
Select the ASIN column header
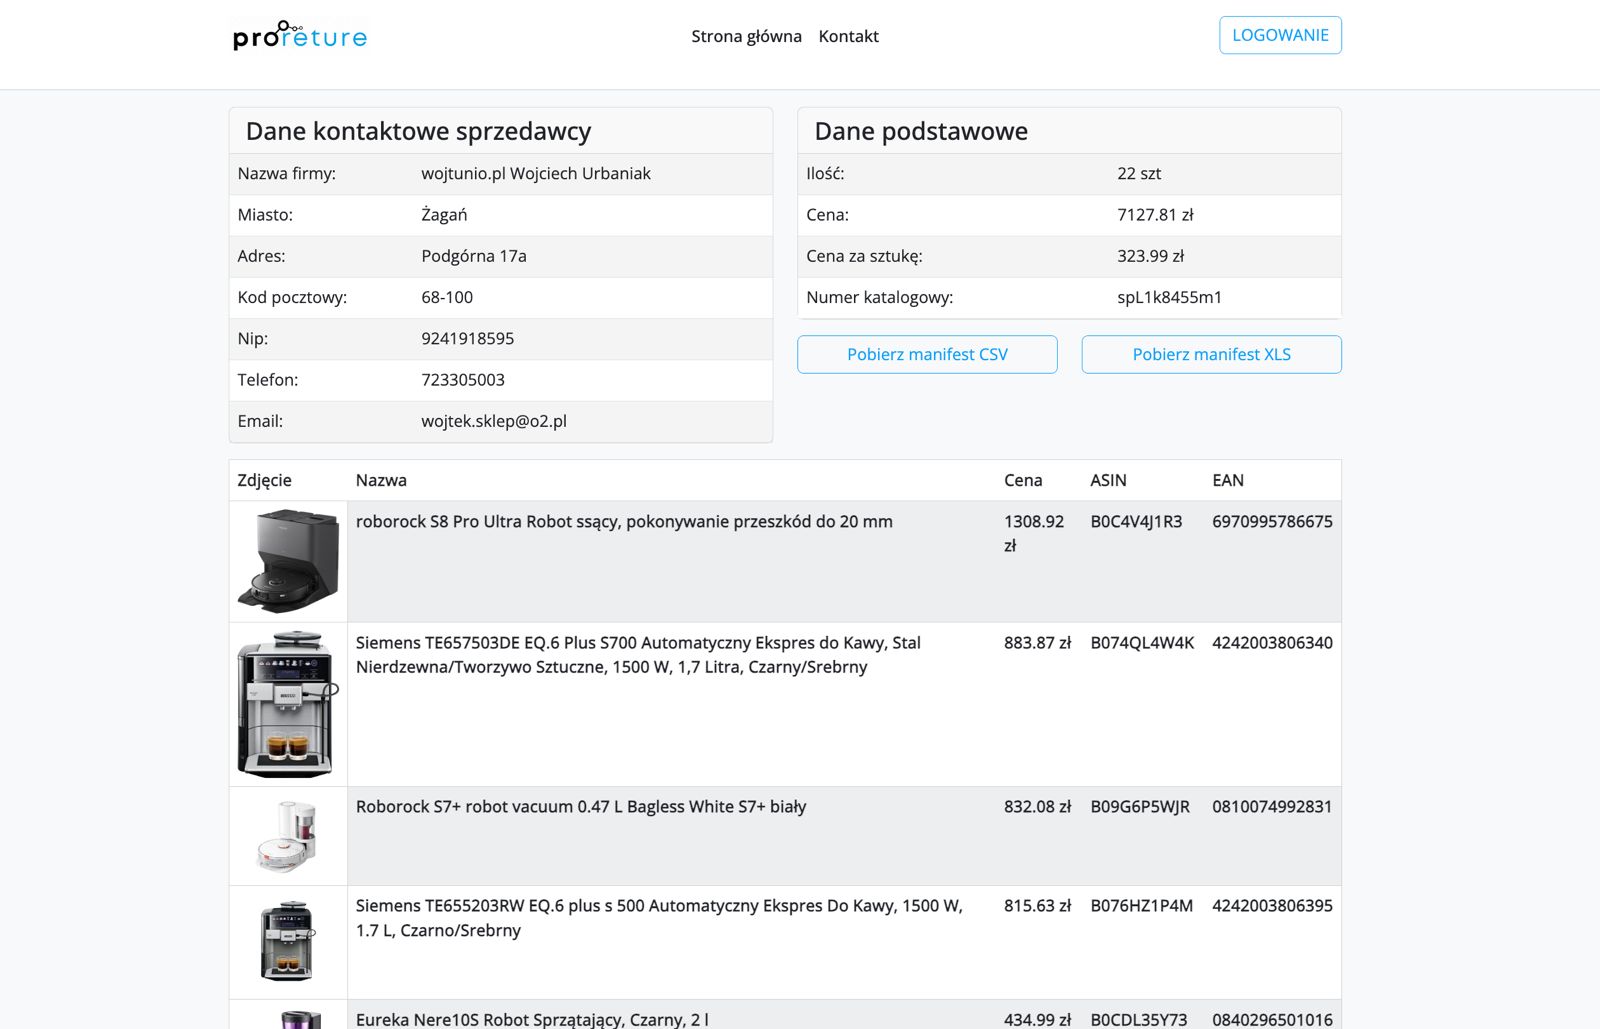click(1108, 480)
